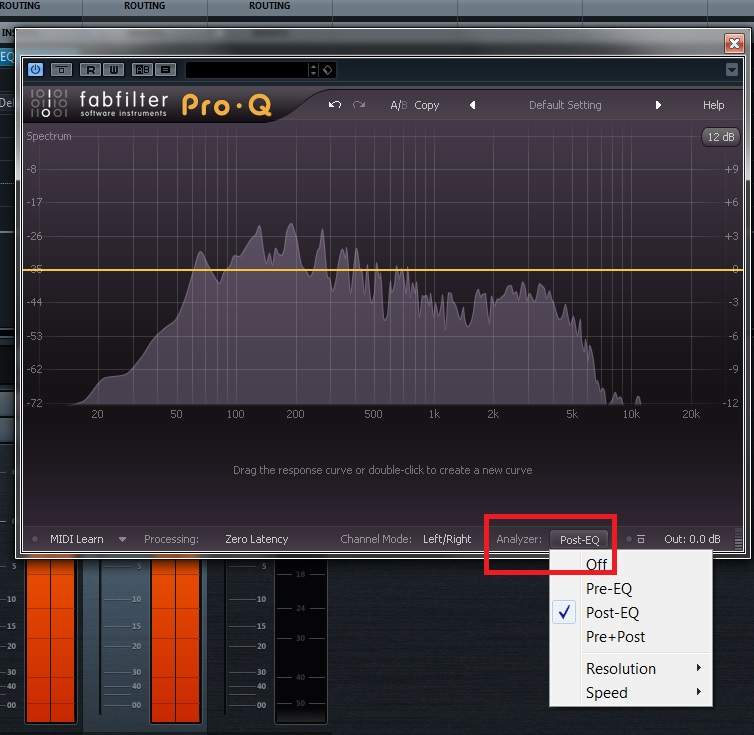Click the MIDI Learn indicator dot
Viewport: 754px width, 735px height.
click(x=35, y=539)
